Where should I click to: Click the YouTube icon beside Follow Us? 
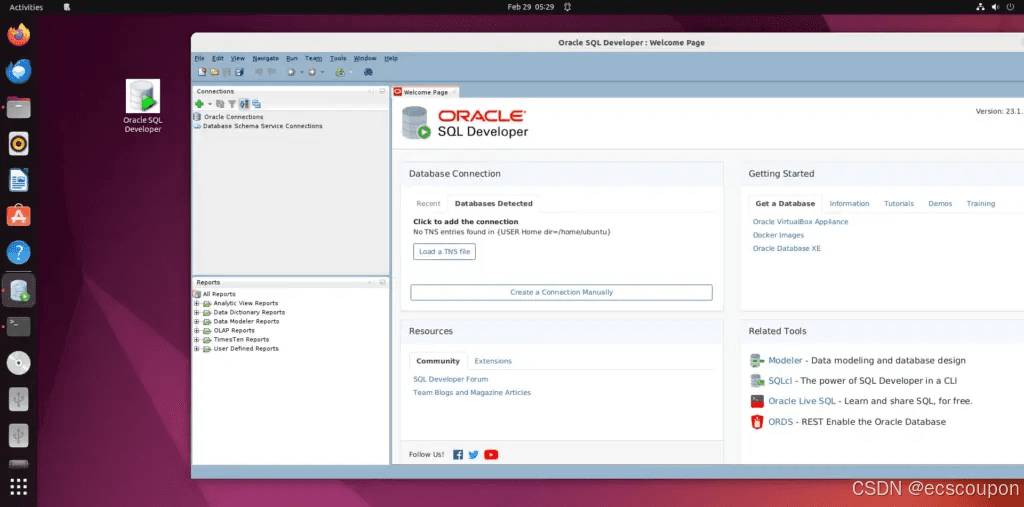pyautogui.click(x=491, y=455)
